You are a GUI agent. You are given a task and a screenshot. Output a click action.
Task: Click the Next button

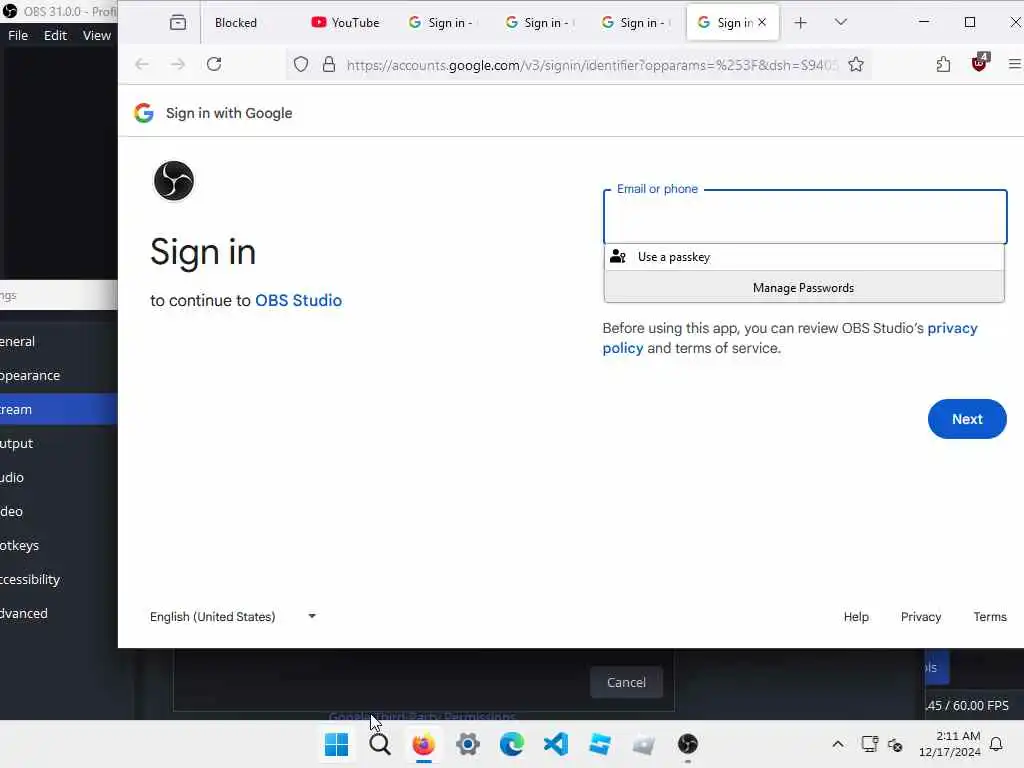pos(967,419)
